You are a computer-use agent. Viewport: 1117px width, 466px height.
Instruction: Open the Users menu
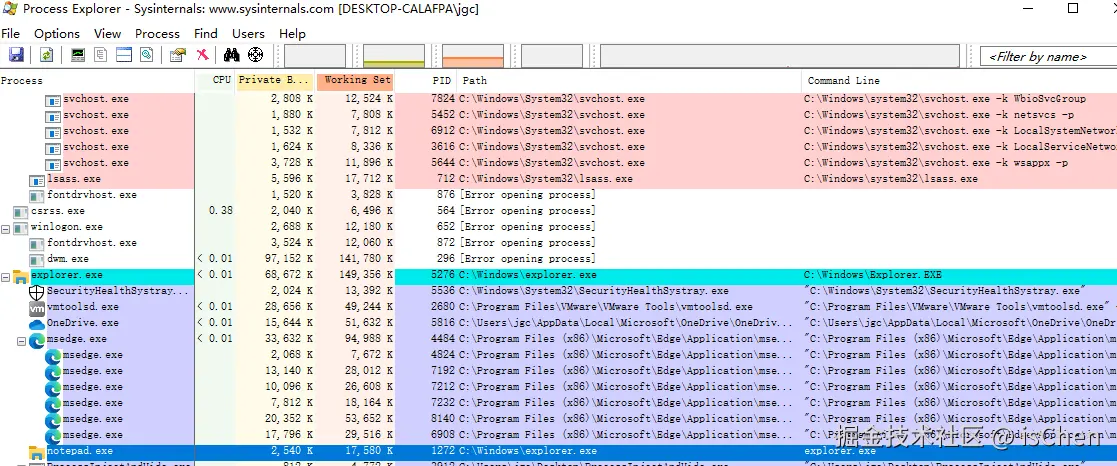pyautogui.click(x=248, y=33)
